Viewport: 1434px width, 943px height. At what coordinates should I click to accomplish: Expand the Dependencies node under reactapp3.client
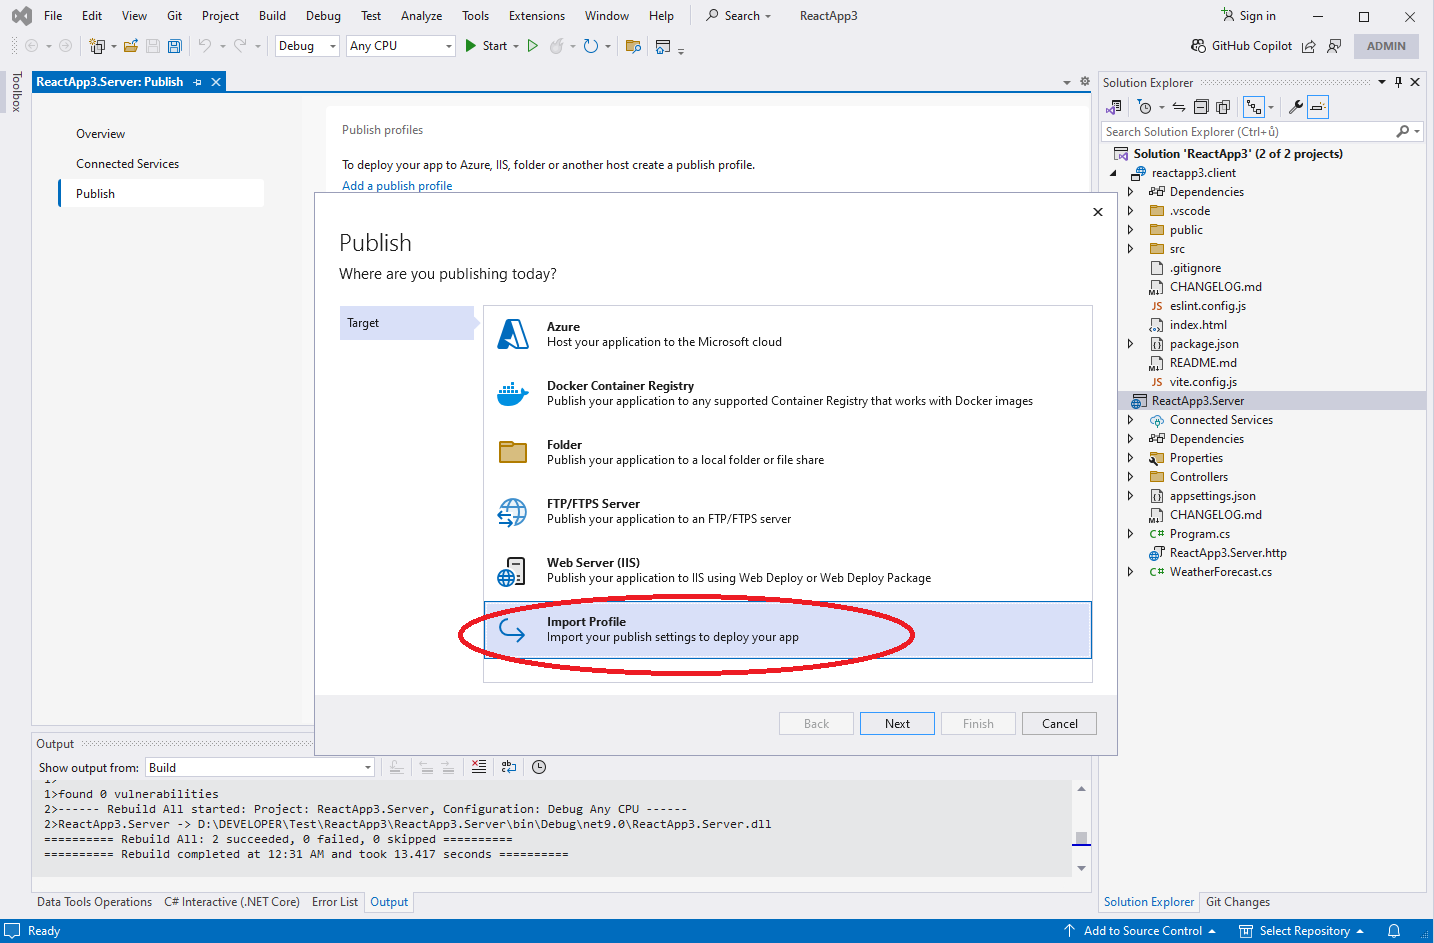[1131, 192]
